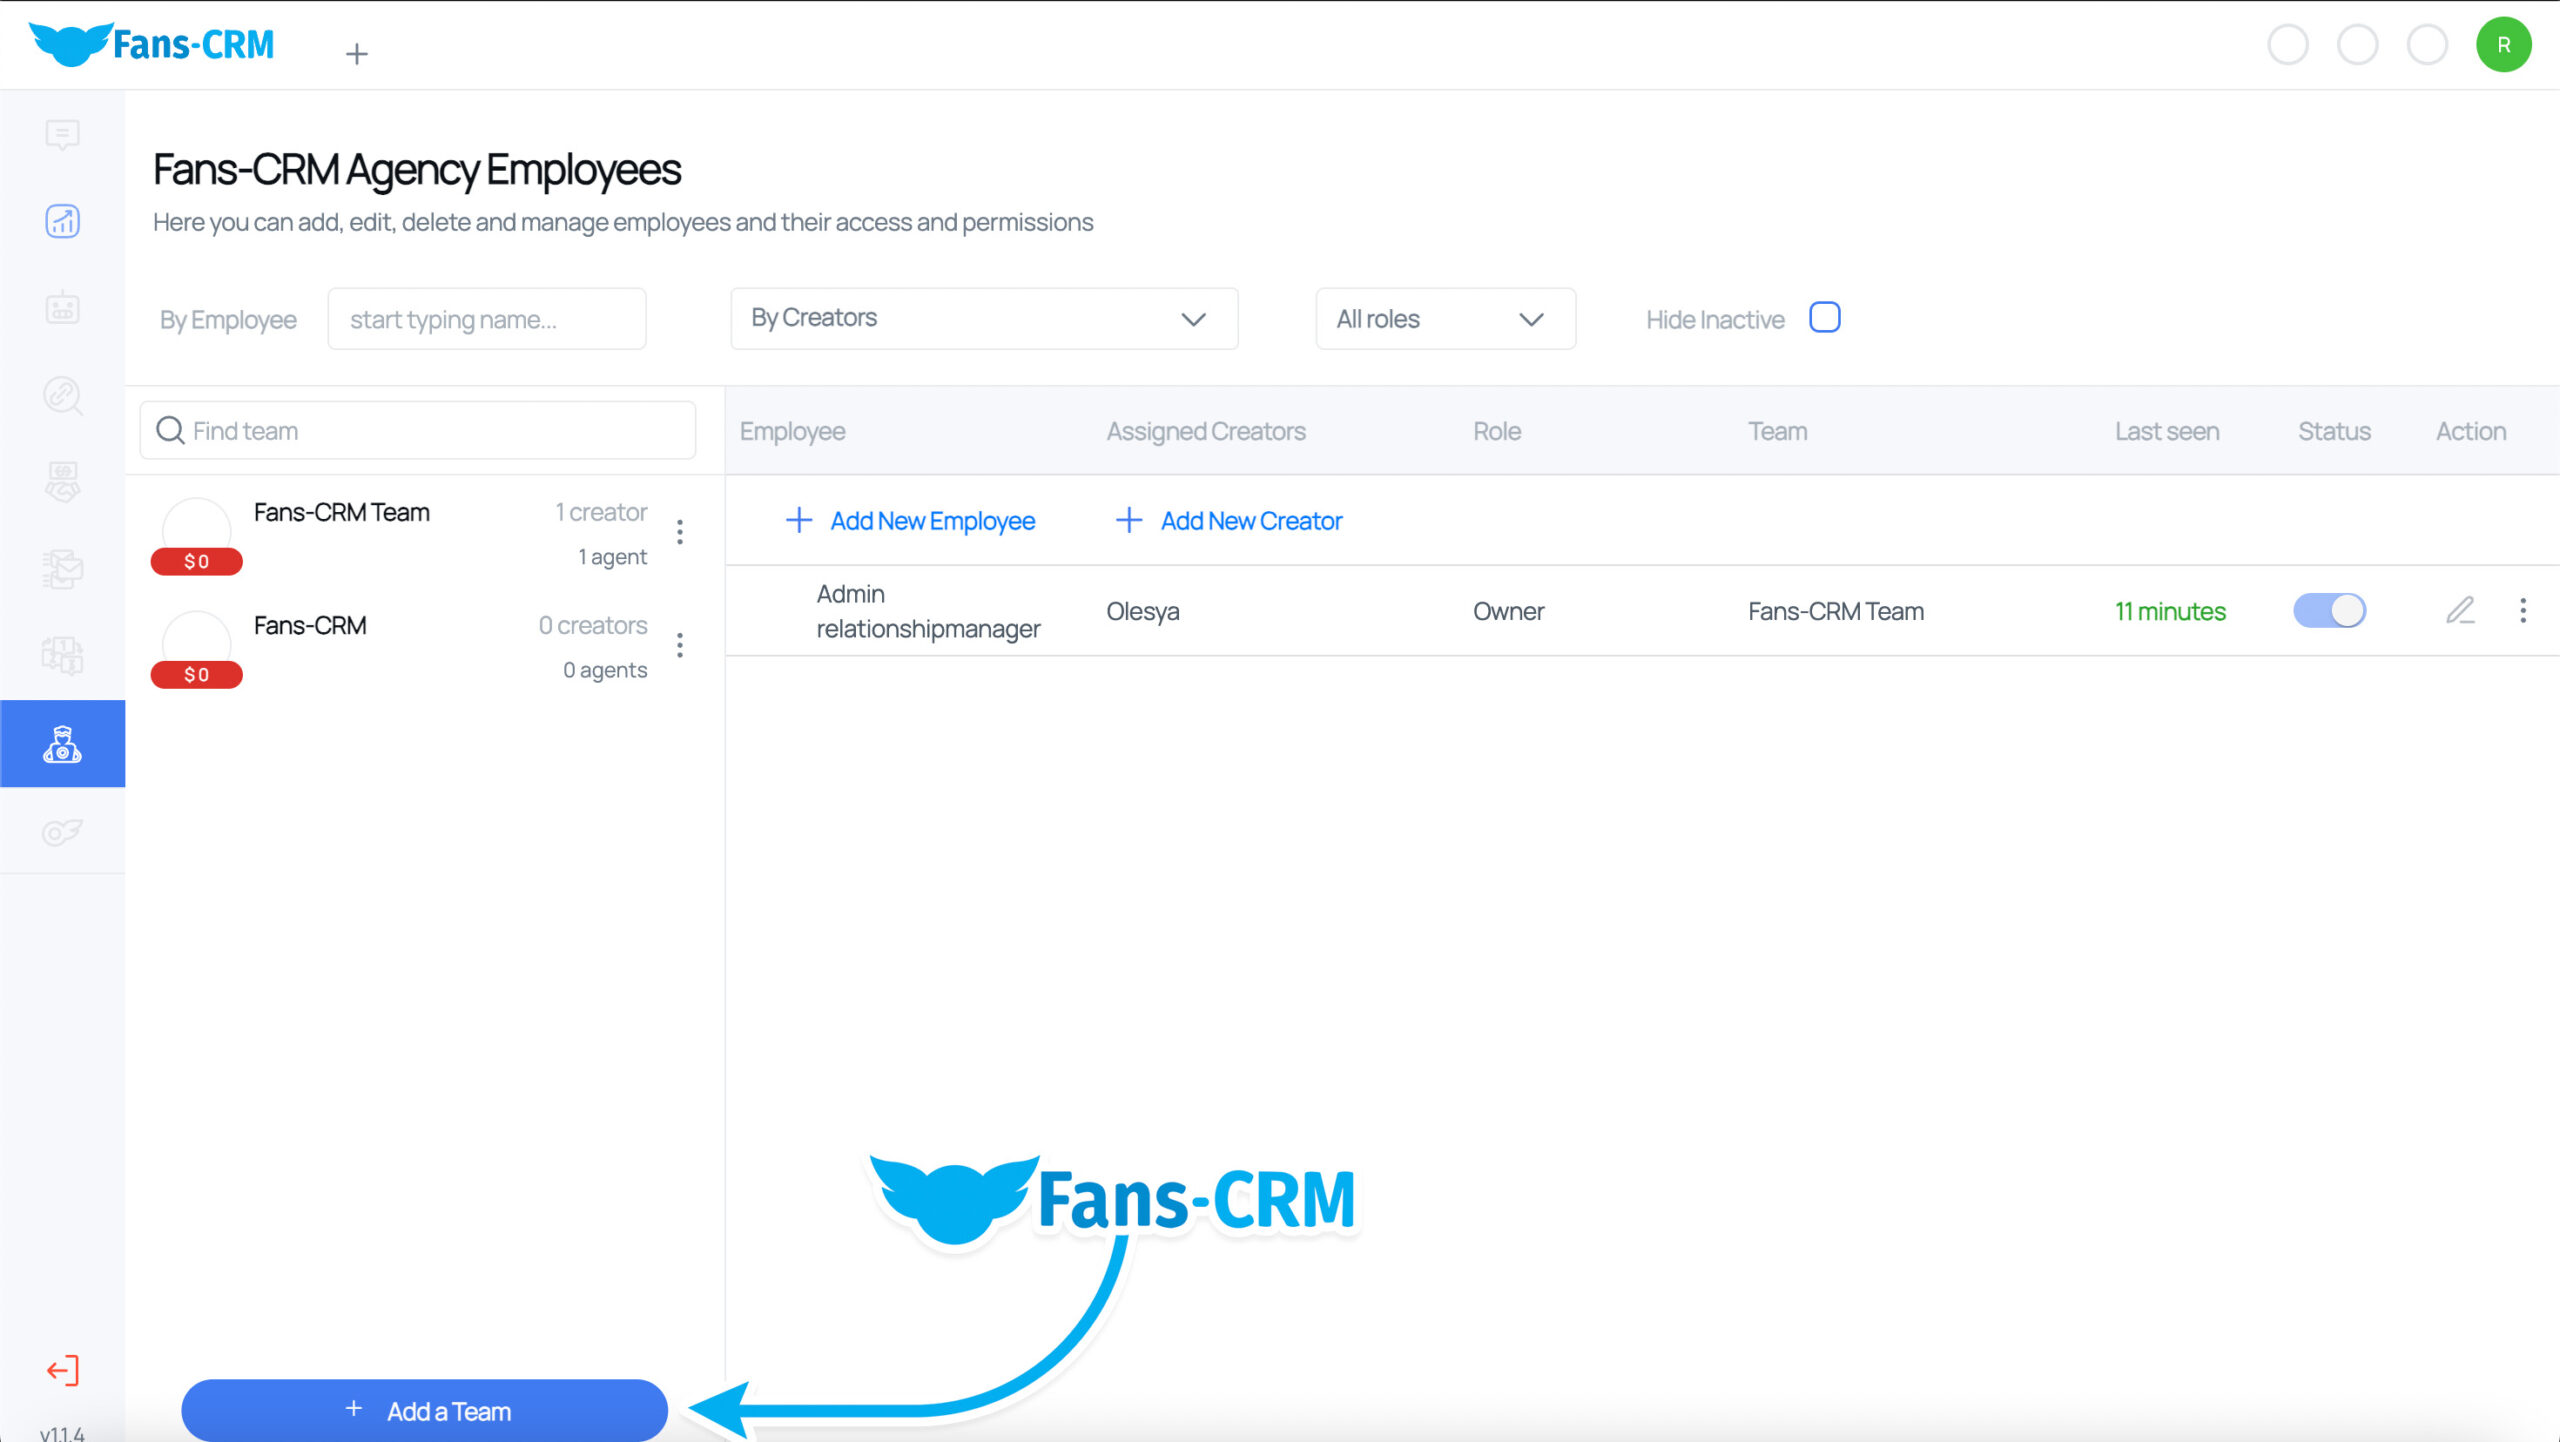Click the red logout icon
Image resolution: width=2560 pixels, height=1442 pixels.
pos(62,1370)
